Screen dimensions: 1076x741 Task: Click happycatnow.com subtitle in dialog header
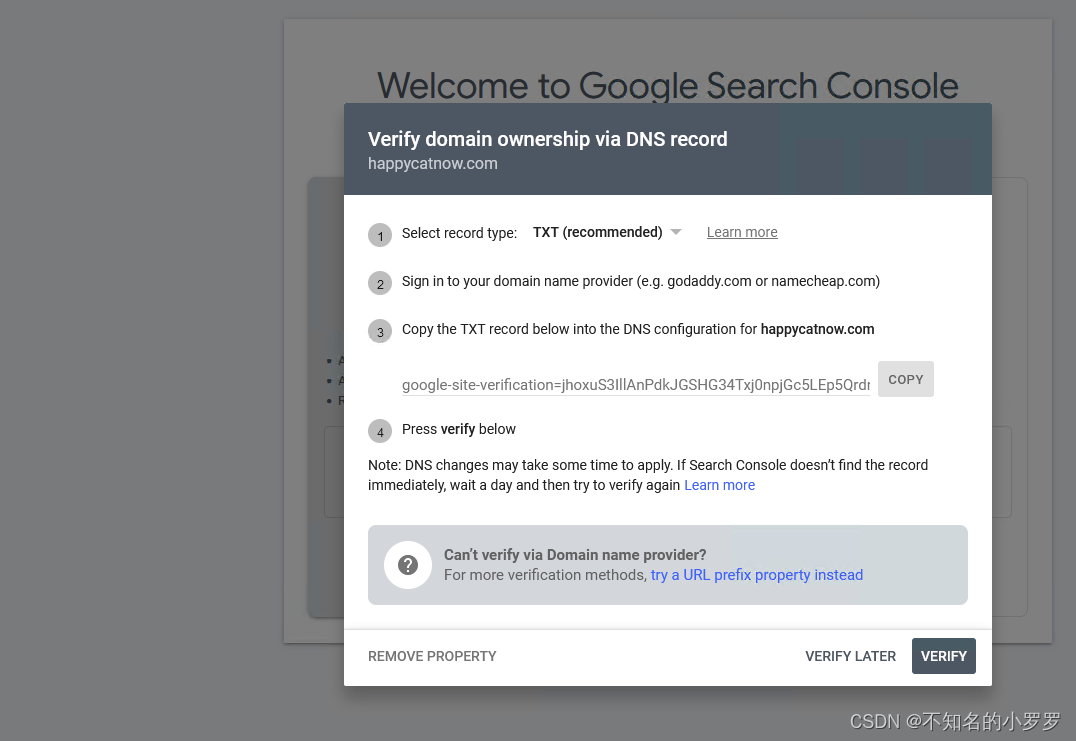coord(432,164)
